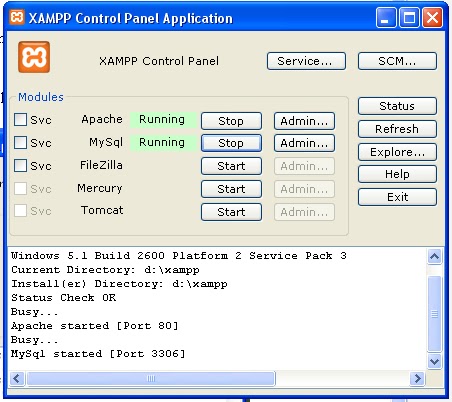Screen dimensions: 452x402
Task: Enable Svc checkbox for FileZilla
Action: coord(21,165)
